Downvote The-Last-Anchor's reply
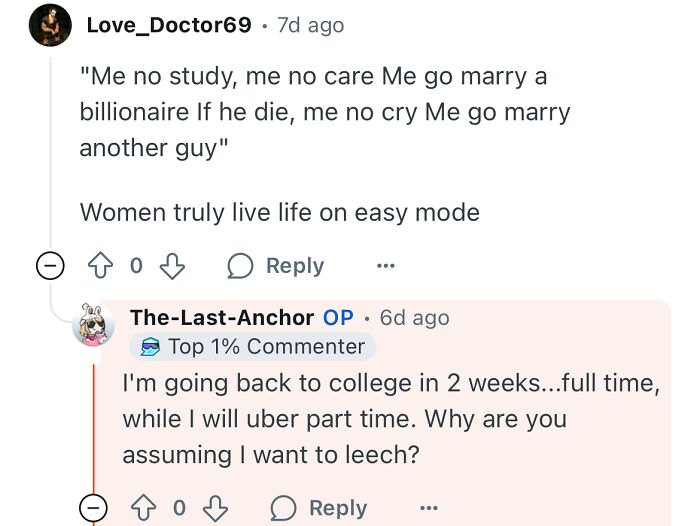This screenshot has height=526, width=700. (215, 508)
